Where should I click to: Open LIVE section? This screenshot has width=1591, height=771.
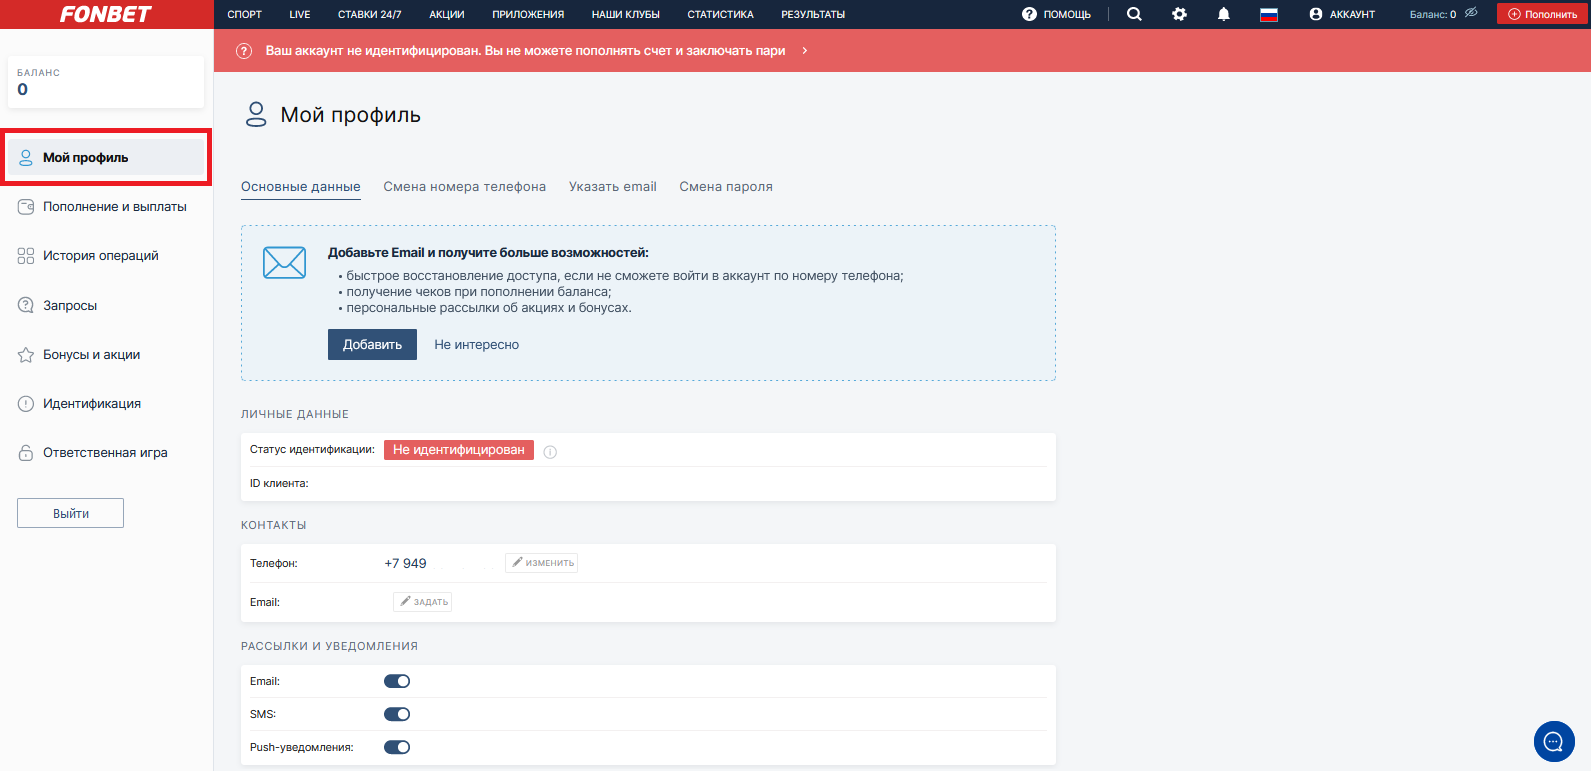click(300, 14)
